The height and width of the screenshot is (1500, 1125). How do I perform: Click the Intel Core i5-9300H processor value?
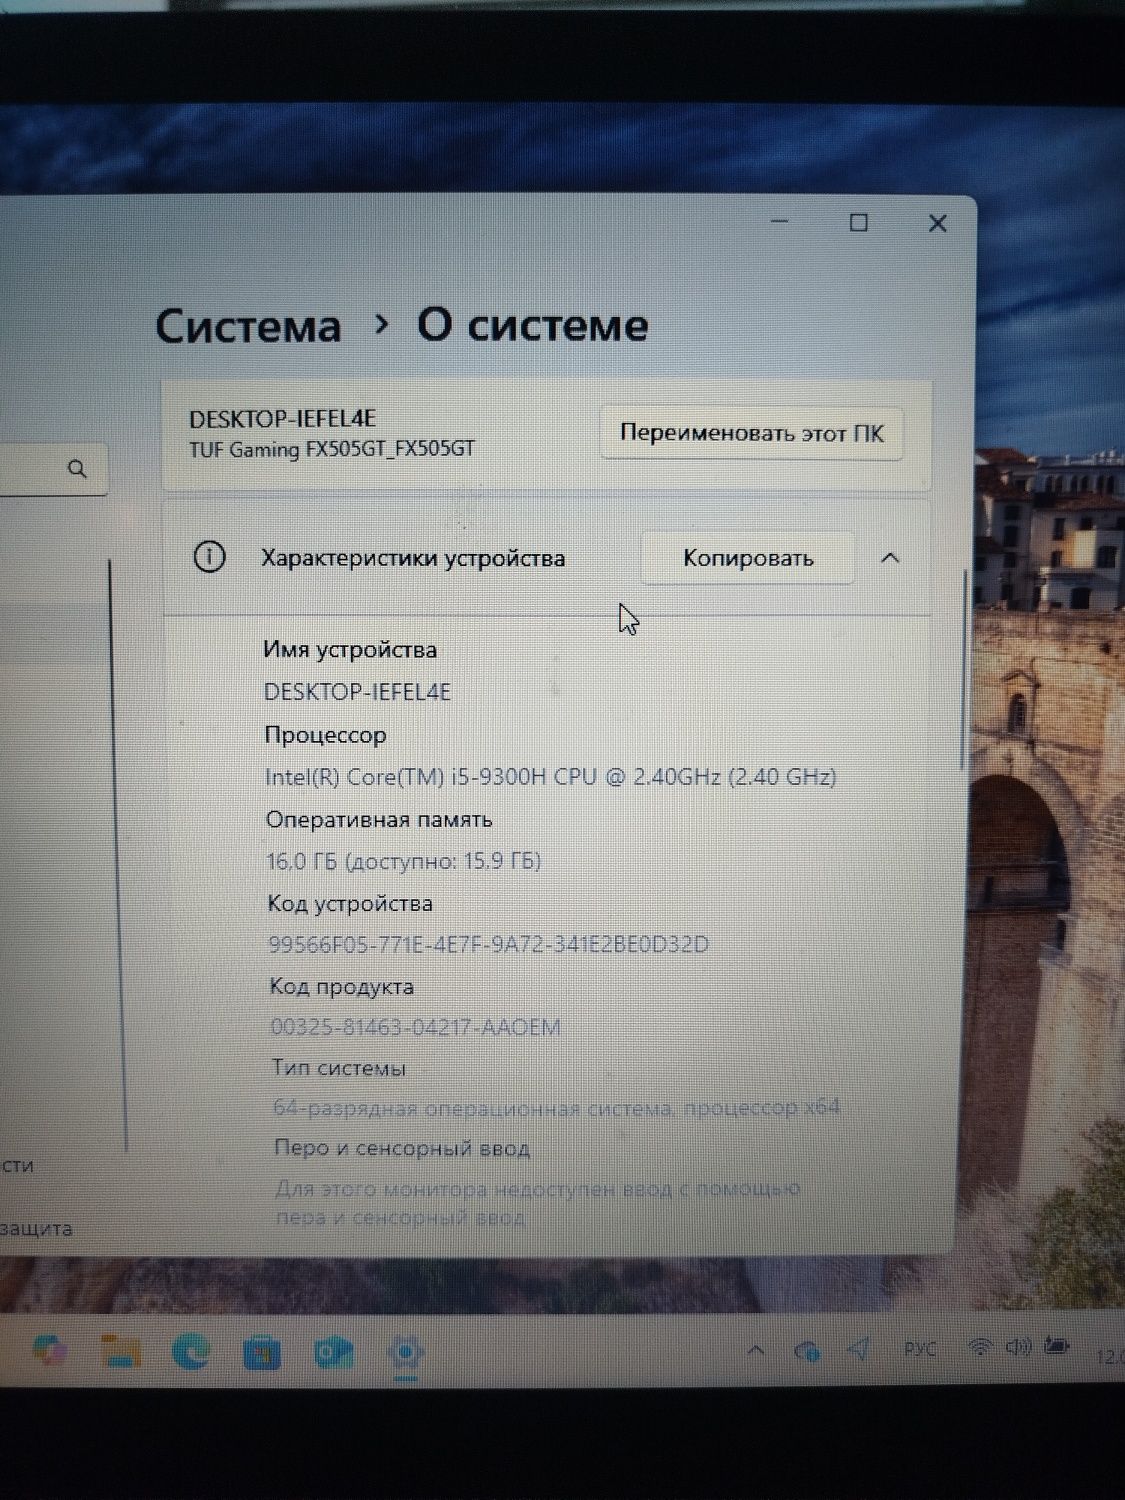click(551, 777)
